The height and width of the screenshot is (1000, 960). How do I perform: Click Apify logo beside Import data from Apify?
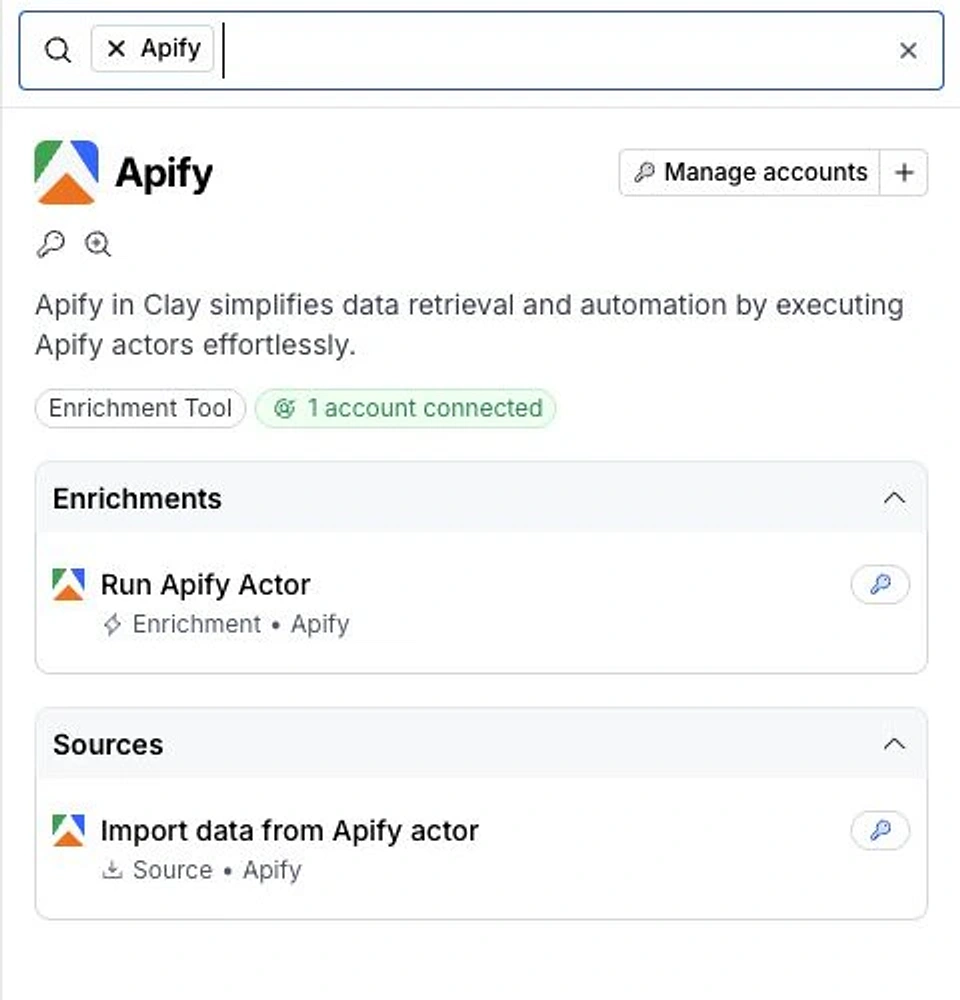point(68,830)
